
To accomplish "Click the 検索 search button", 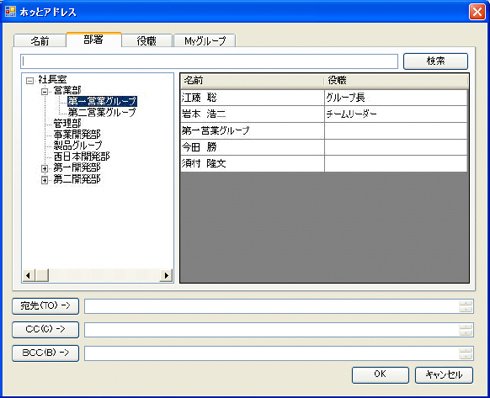I will [x=435, y=61].
